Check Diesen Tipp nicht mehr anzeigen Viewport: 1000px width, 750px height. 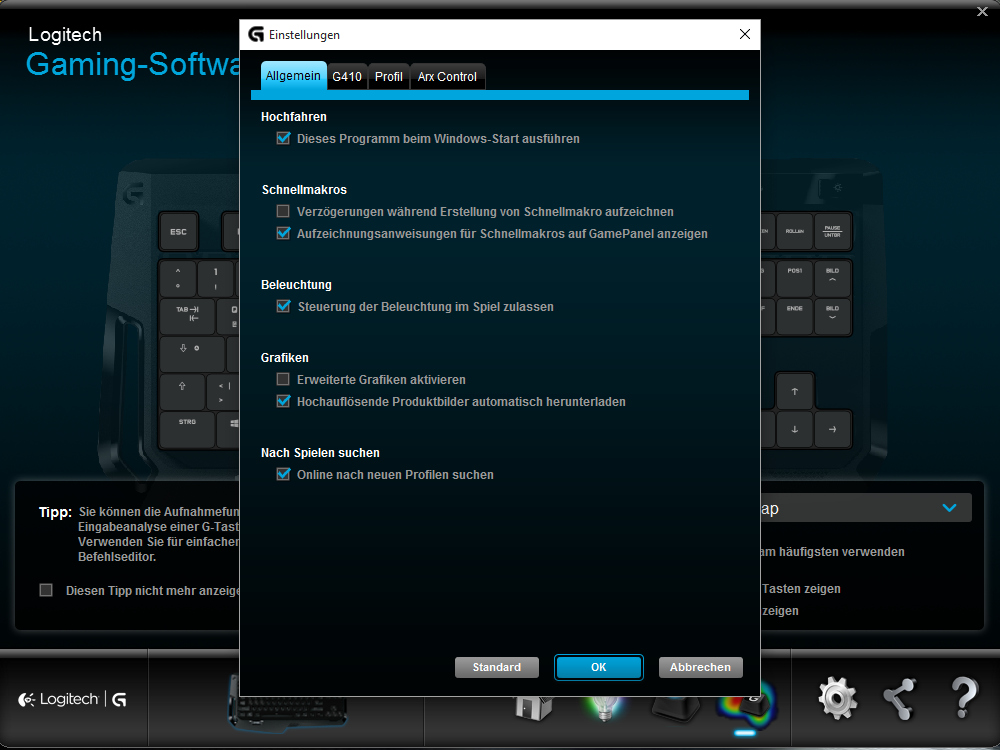click(x=46, y=590)
